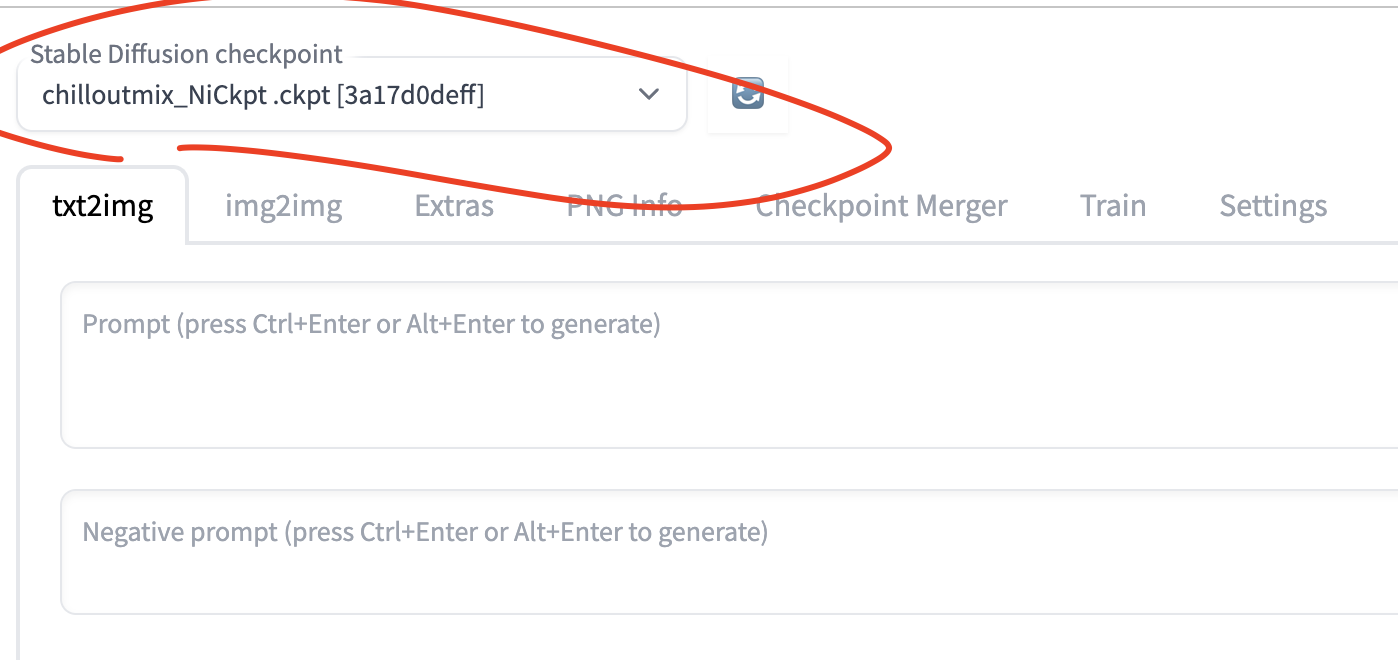
Task: Open the Checkpoint Merger tab
Action: coord(881,205)
